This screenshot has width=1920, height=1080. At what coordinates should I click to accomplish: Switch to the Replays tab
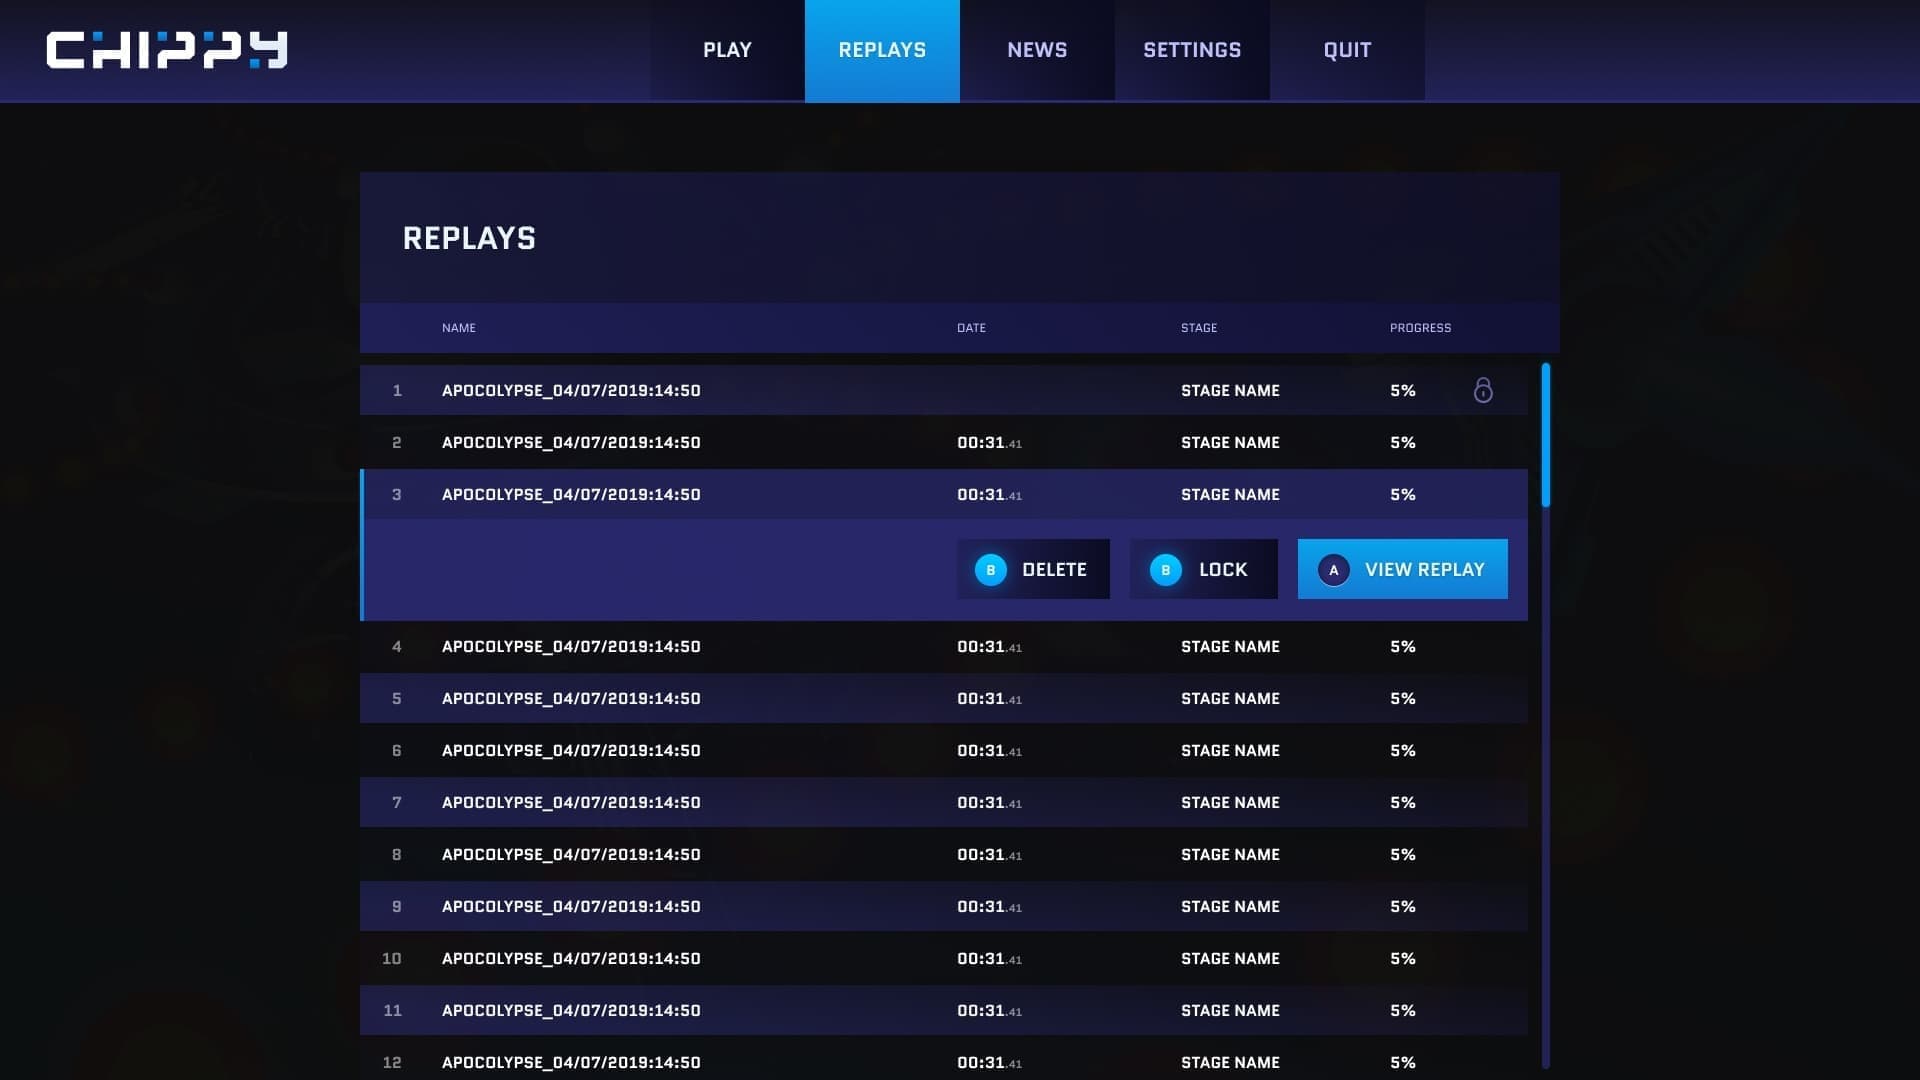click(882, 50)
